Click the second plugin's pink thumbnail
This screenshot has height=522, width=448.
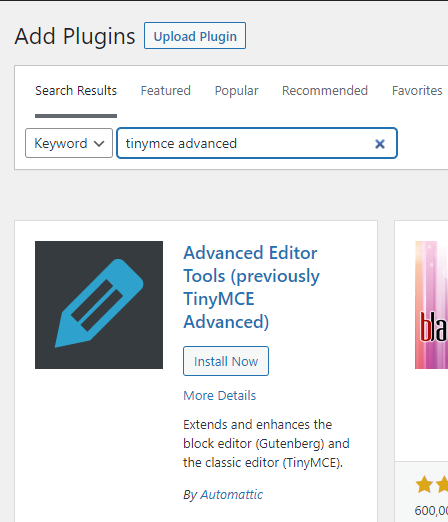coord(431,305)
